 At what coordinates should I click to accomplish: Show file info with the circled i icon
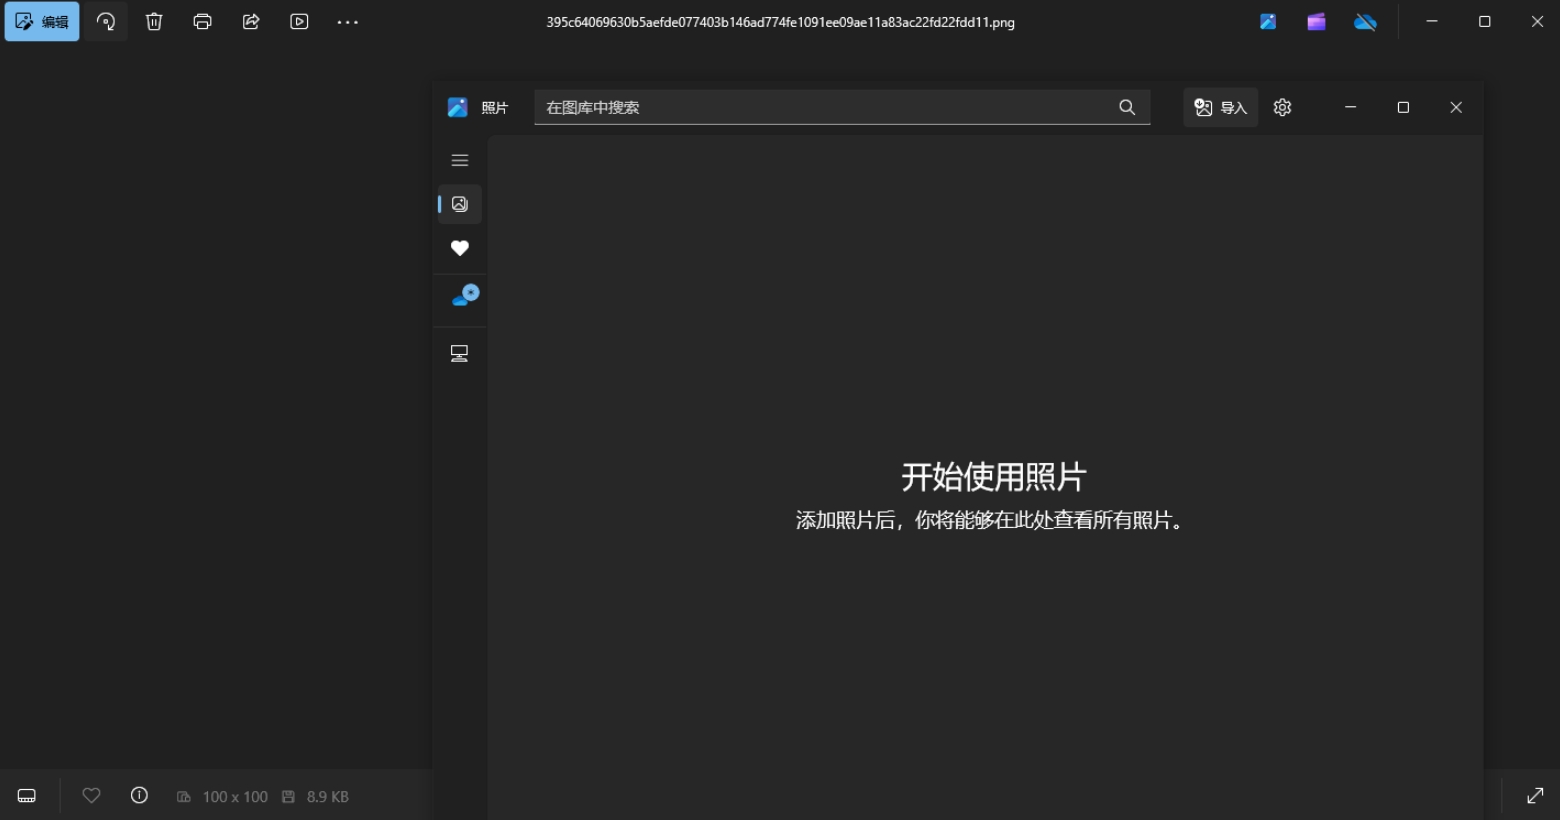139,796
